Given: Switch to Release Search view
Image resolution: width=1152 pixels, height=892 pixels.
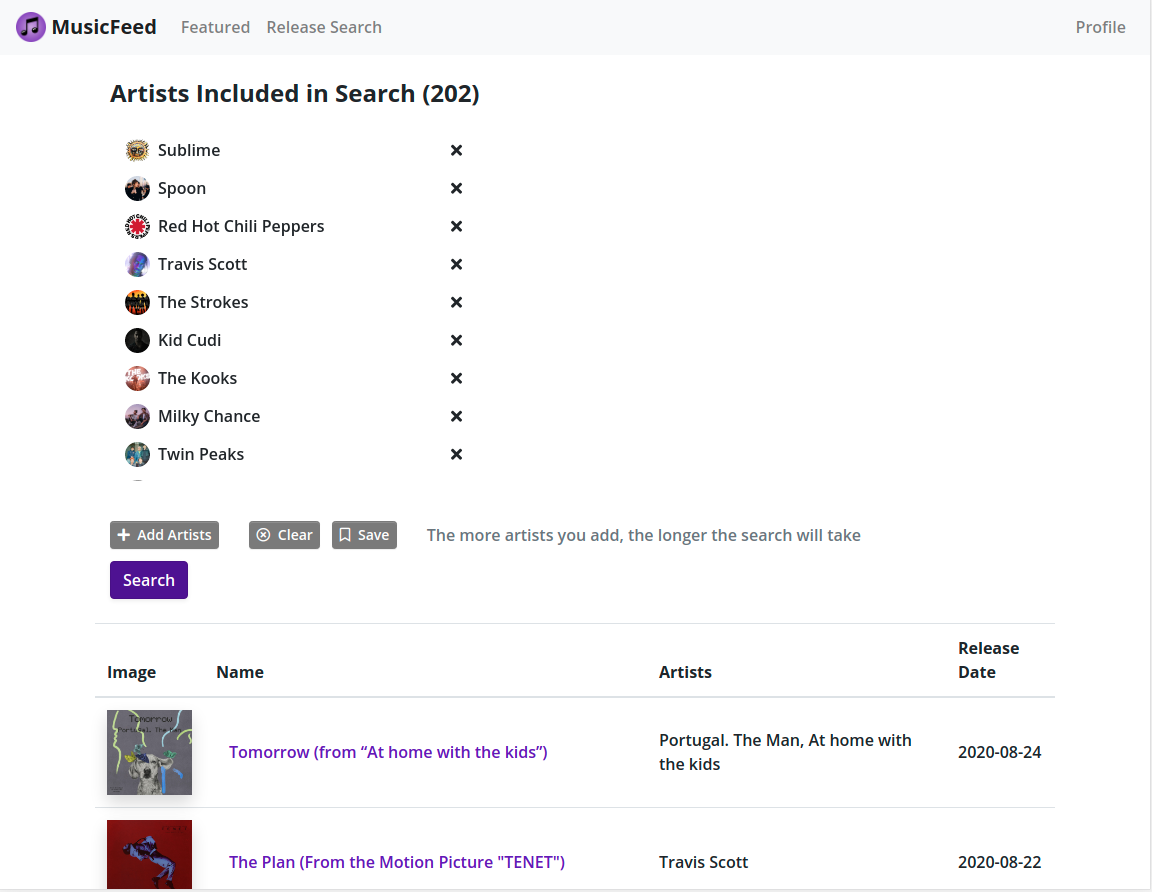Looking at the screenshot, I should (x=324, y=27).
